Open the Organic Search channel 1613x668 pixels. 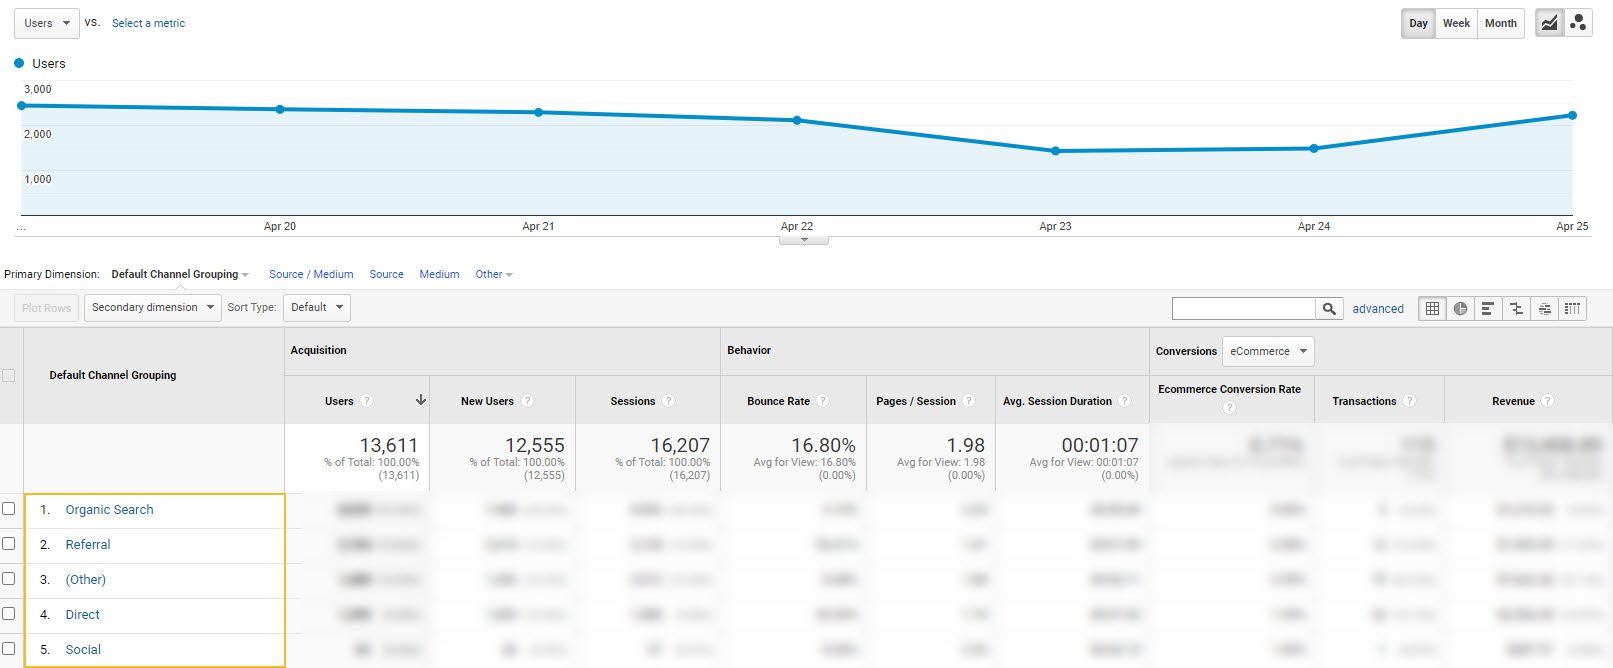coord(109,510)
